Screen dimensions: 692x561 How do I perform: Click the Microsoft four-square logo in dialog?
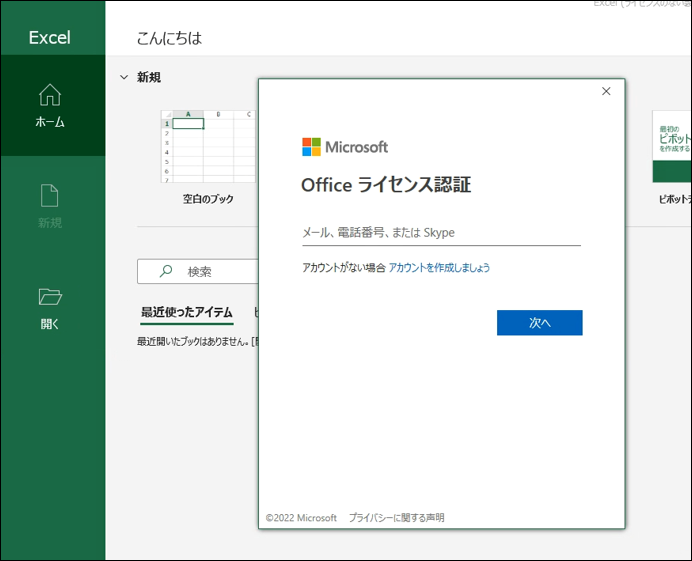coord(312,147)
